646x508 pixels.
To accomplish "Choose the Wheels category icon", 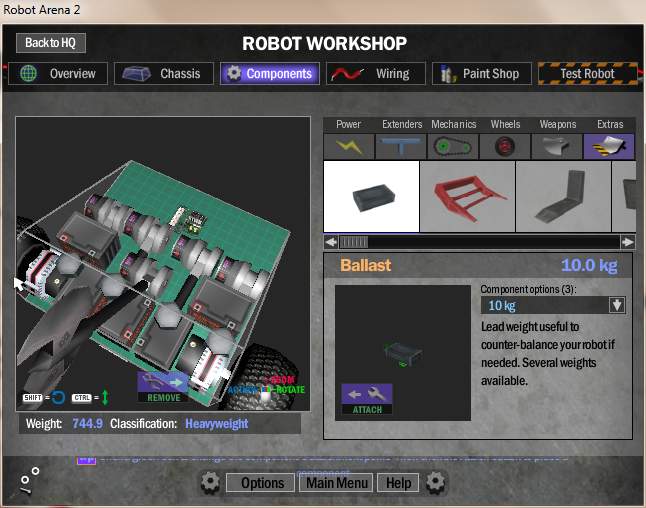I will (x=505, y=146).
